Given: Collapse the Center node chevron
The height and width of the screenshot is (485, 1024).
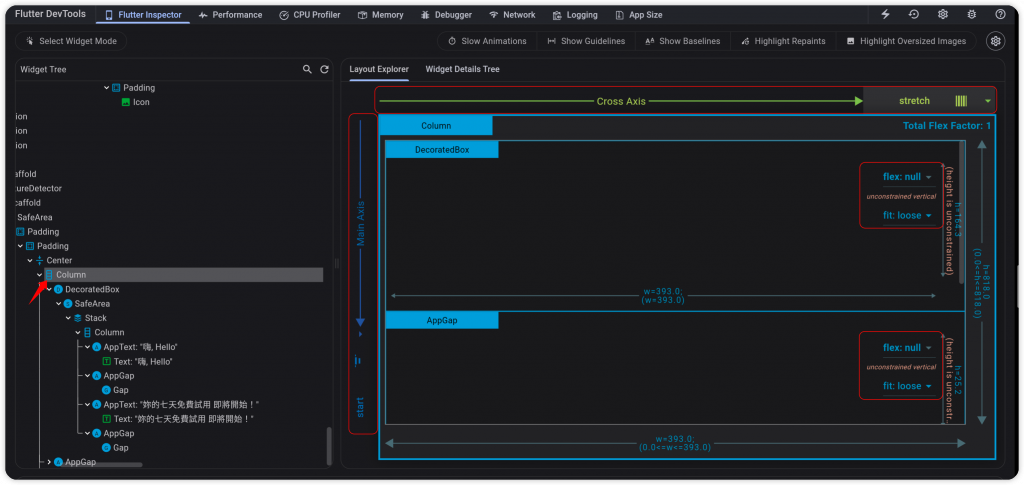Looking at the screenshot, I should pos(29,260).
